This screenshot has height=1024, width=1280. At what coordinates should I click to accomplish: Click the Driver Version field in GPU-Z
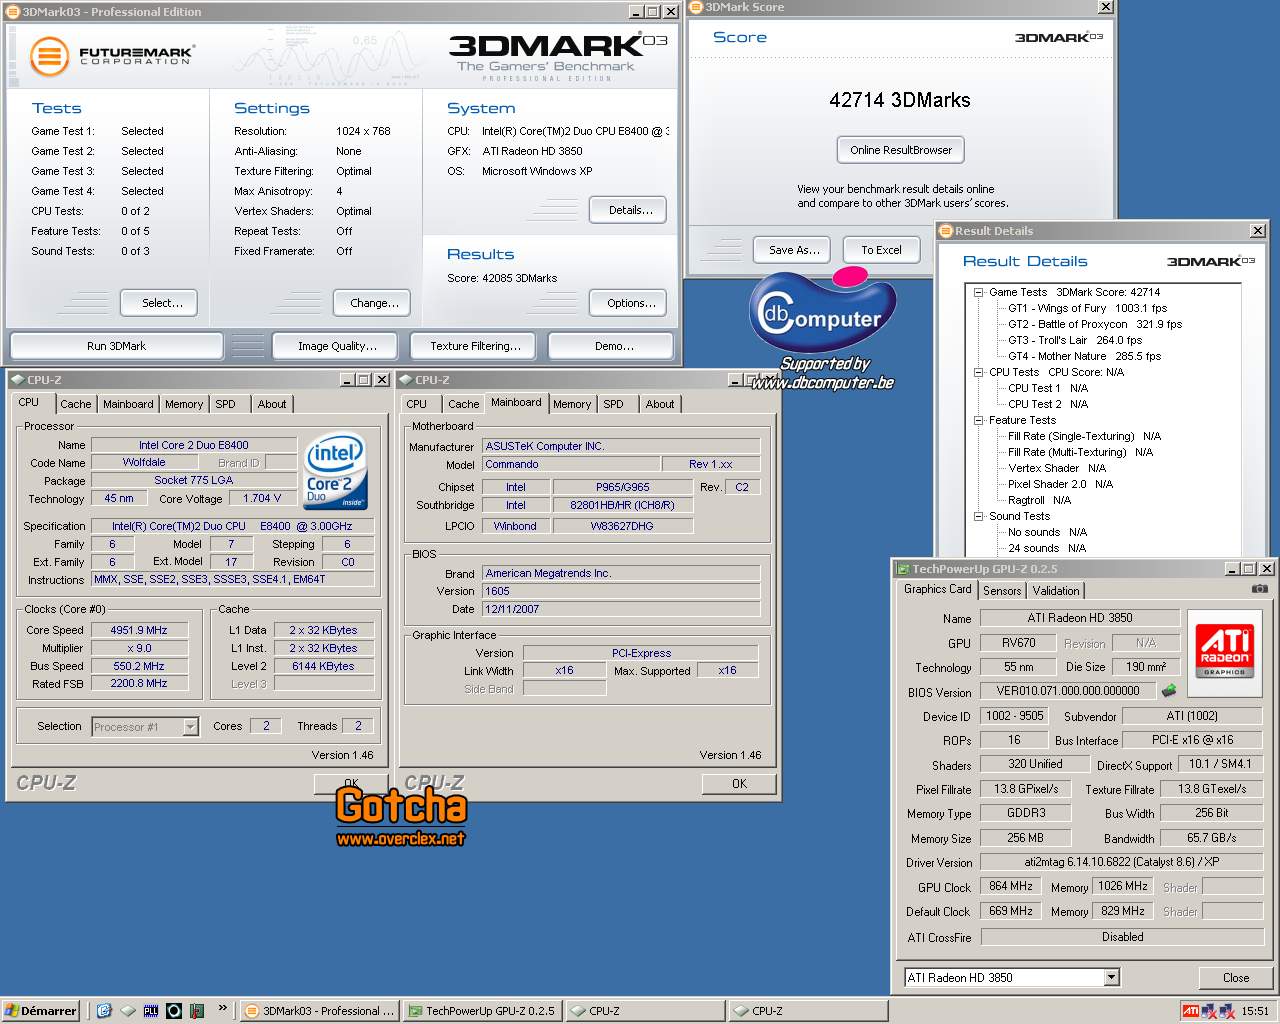1122,862
